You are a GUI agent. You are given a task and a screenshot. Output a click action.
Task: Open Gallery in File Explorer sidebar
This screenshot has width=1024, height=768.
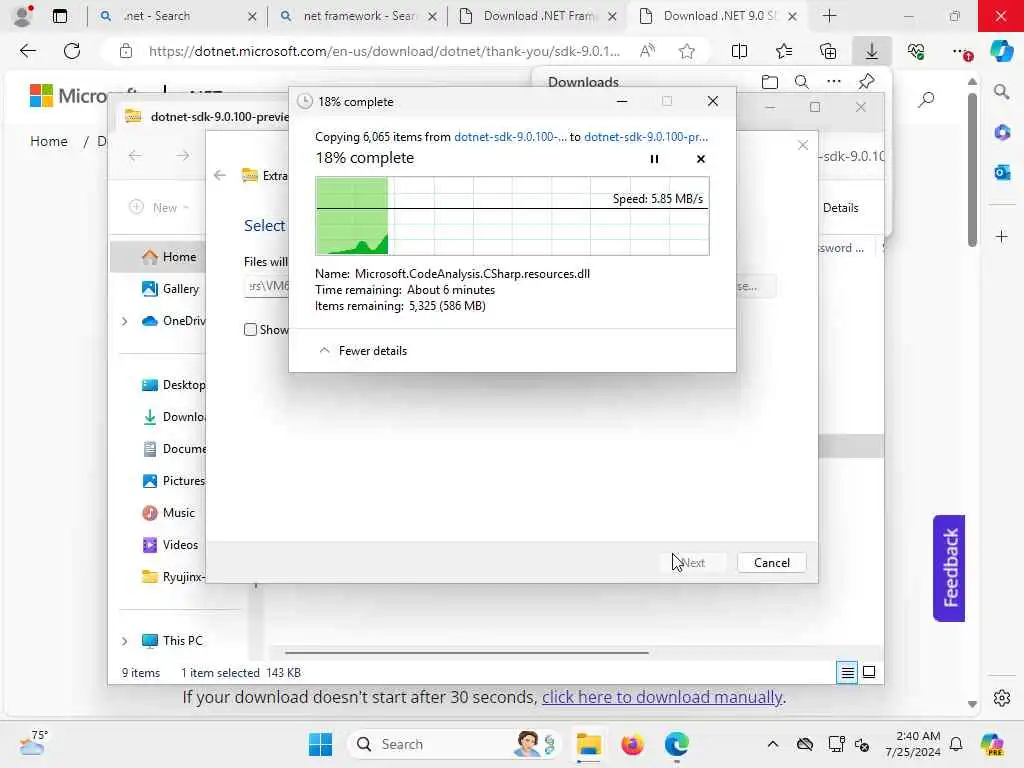coord(170,289)
